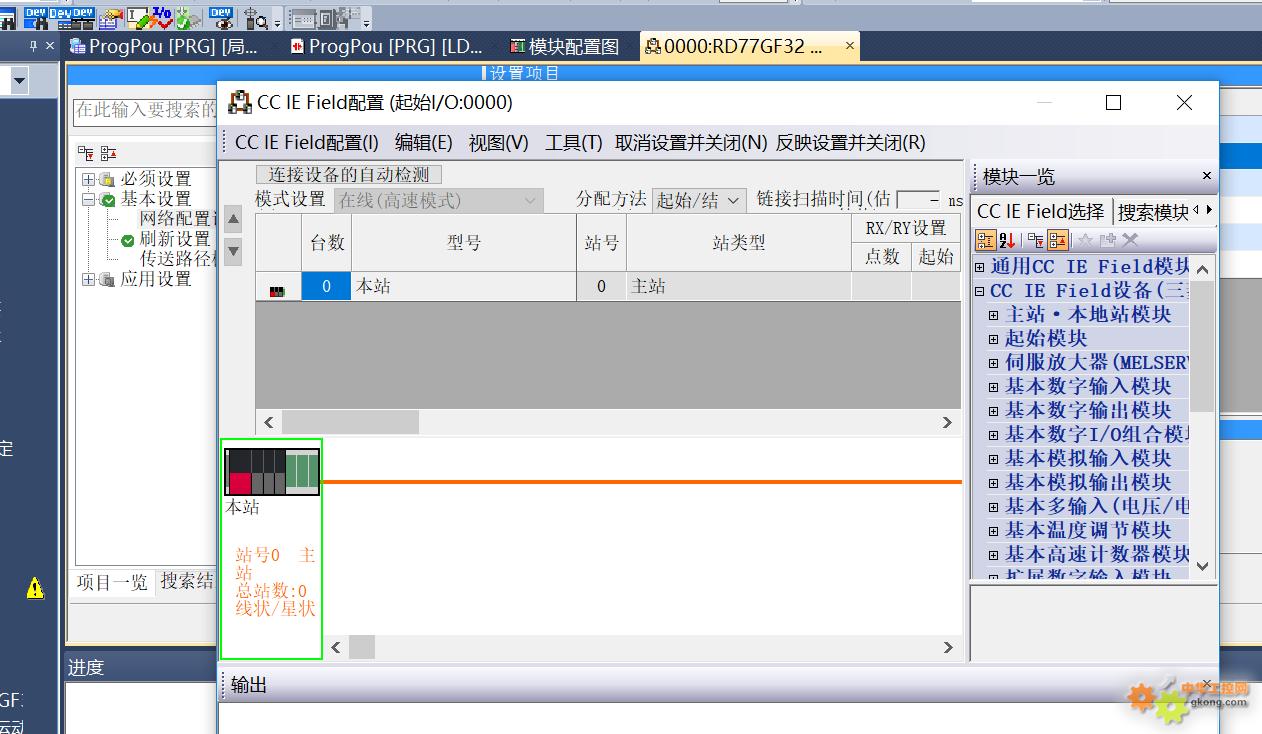
Task: Select the 项目一览 tab
Action: click(112, 582)
